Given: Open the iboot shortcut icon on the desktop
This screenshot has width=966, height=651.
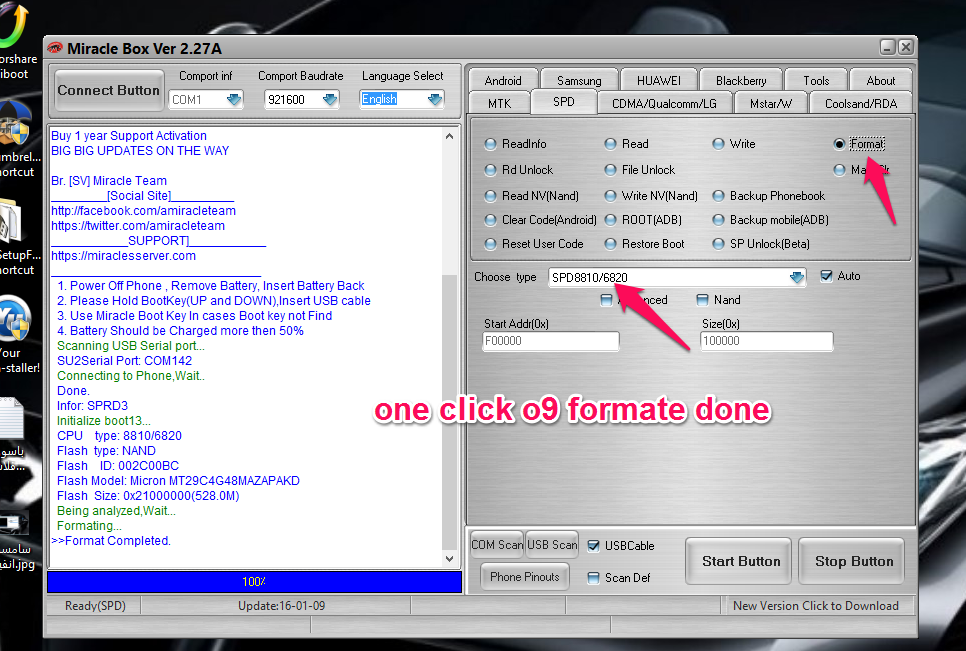Looking at the screenshot, I should pos(15,26).
